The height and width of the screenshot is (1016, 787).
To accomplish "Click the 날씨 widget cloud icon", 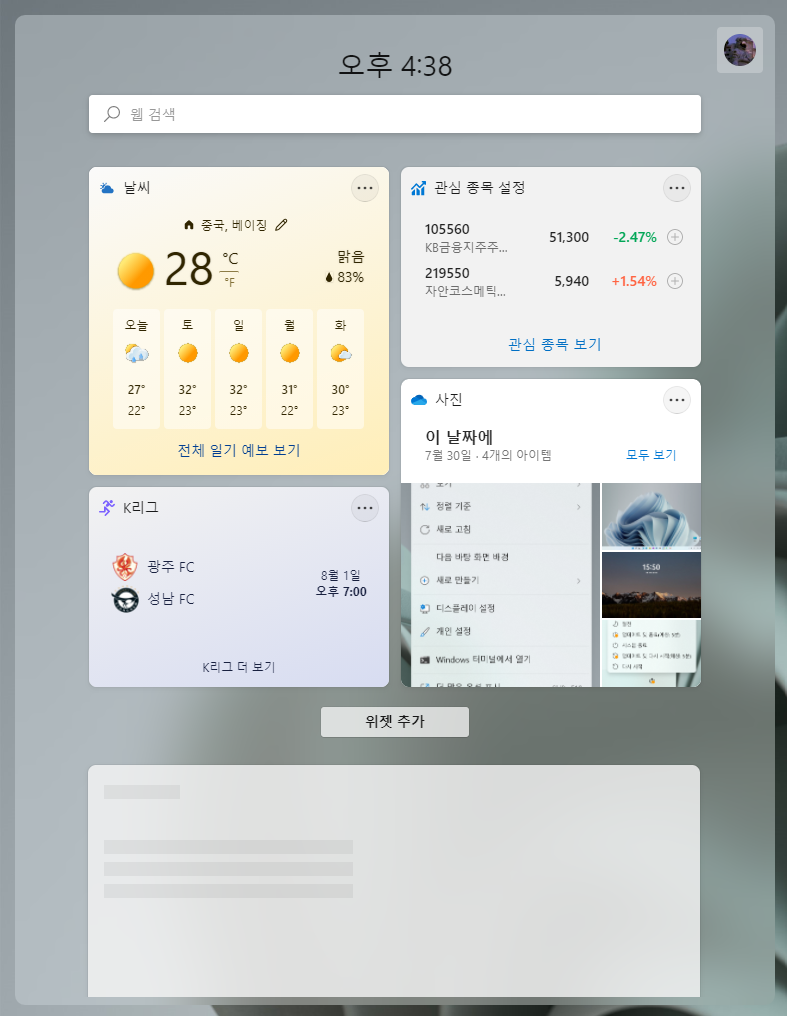I will click(107, 188).
